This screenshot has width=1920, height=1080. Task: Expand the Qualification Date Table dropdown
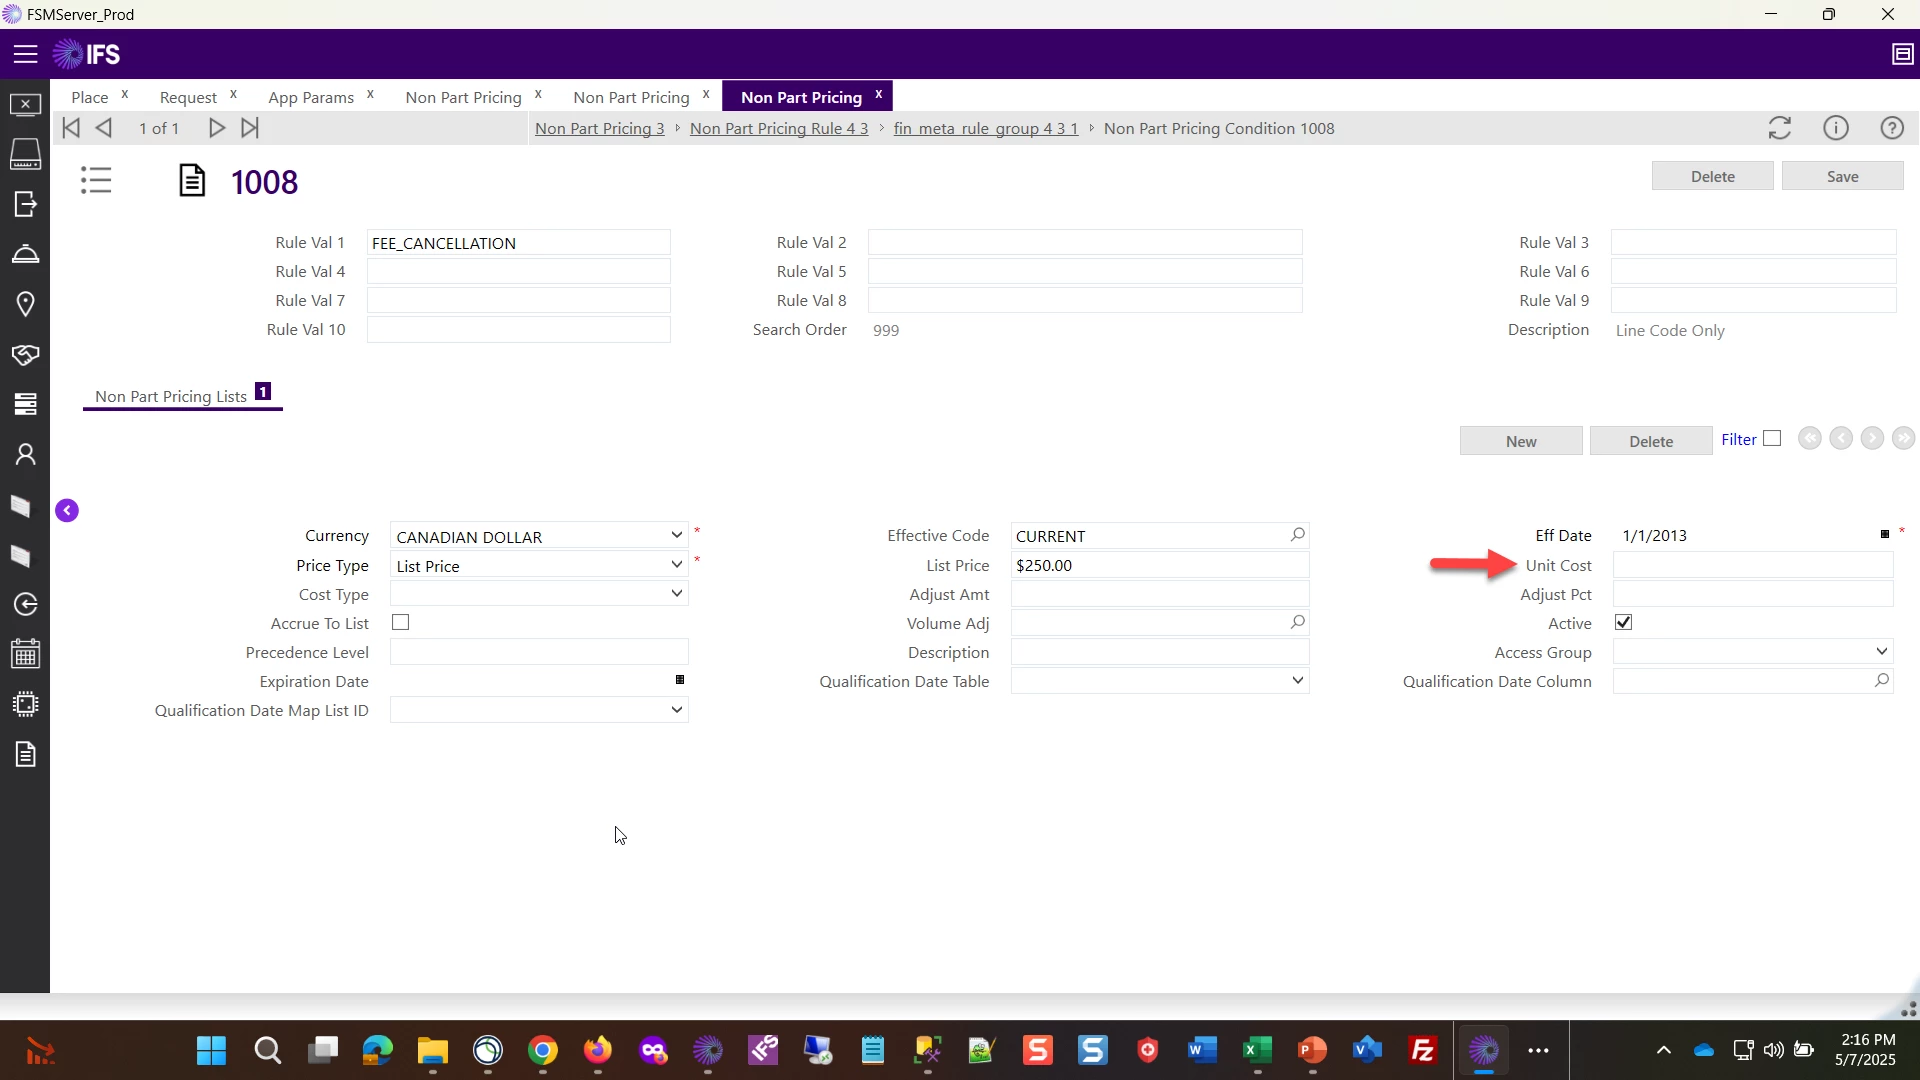[1297, 681]
